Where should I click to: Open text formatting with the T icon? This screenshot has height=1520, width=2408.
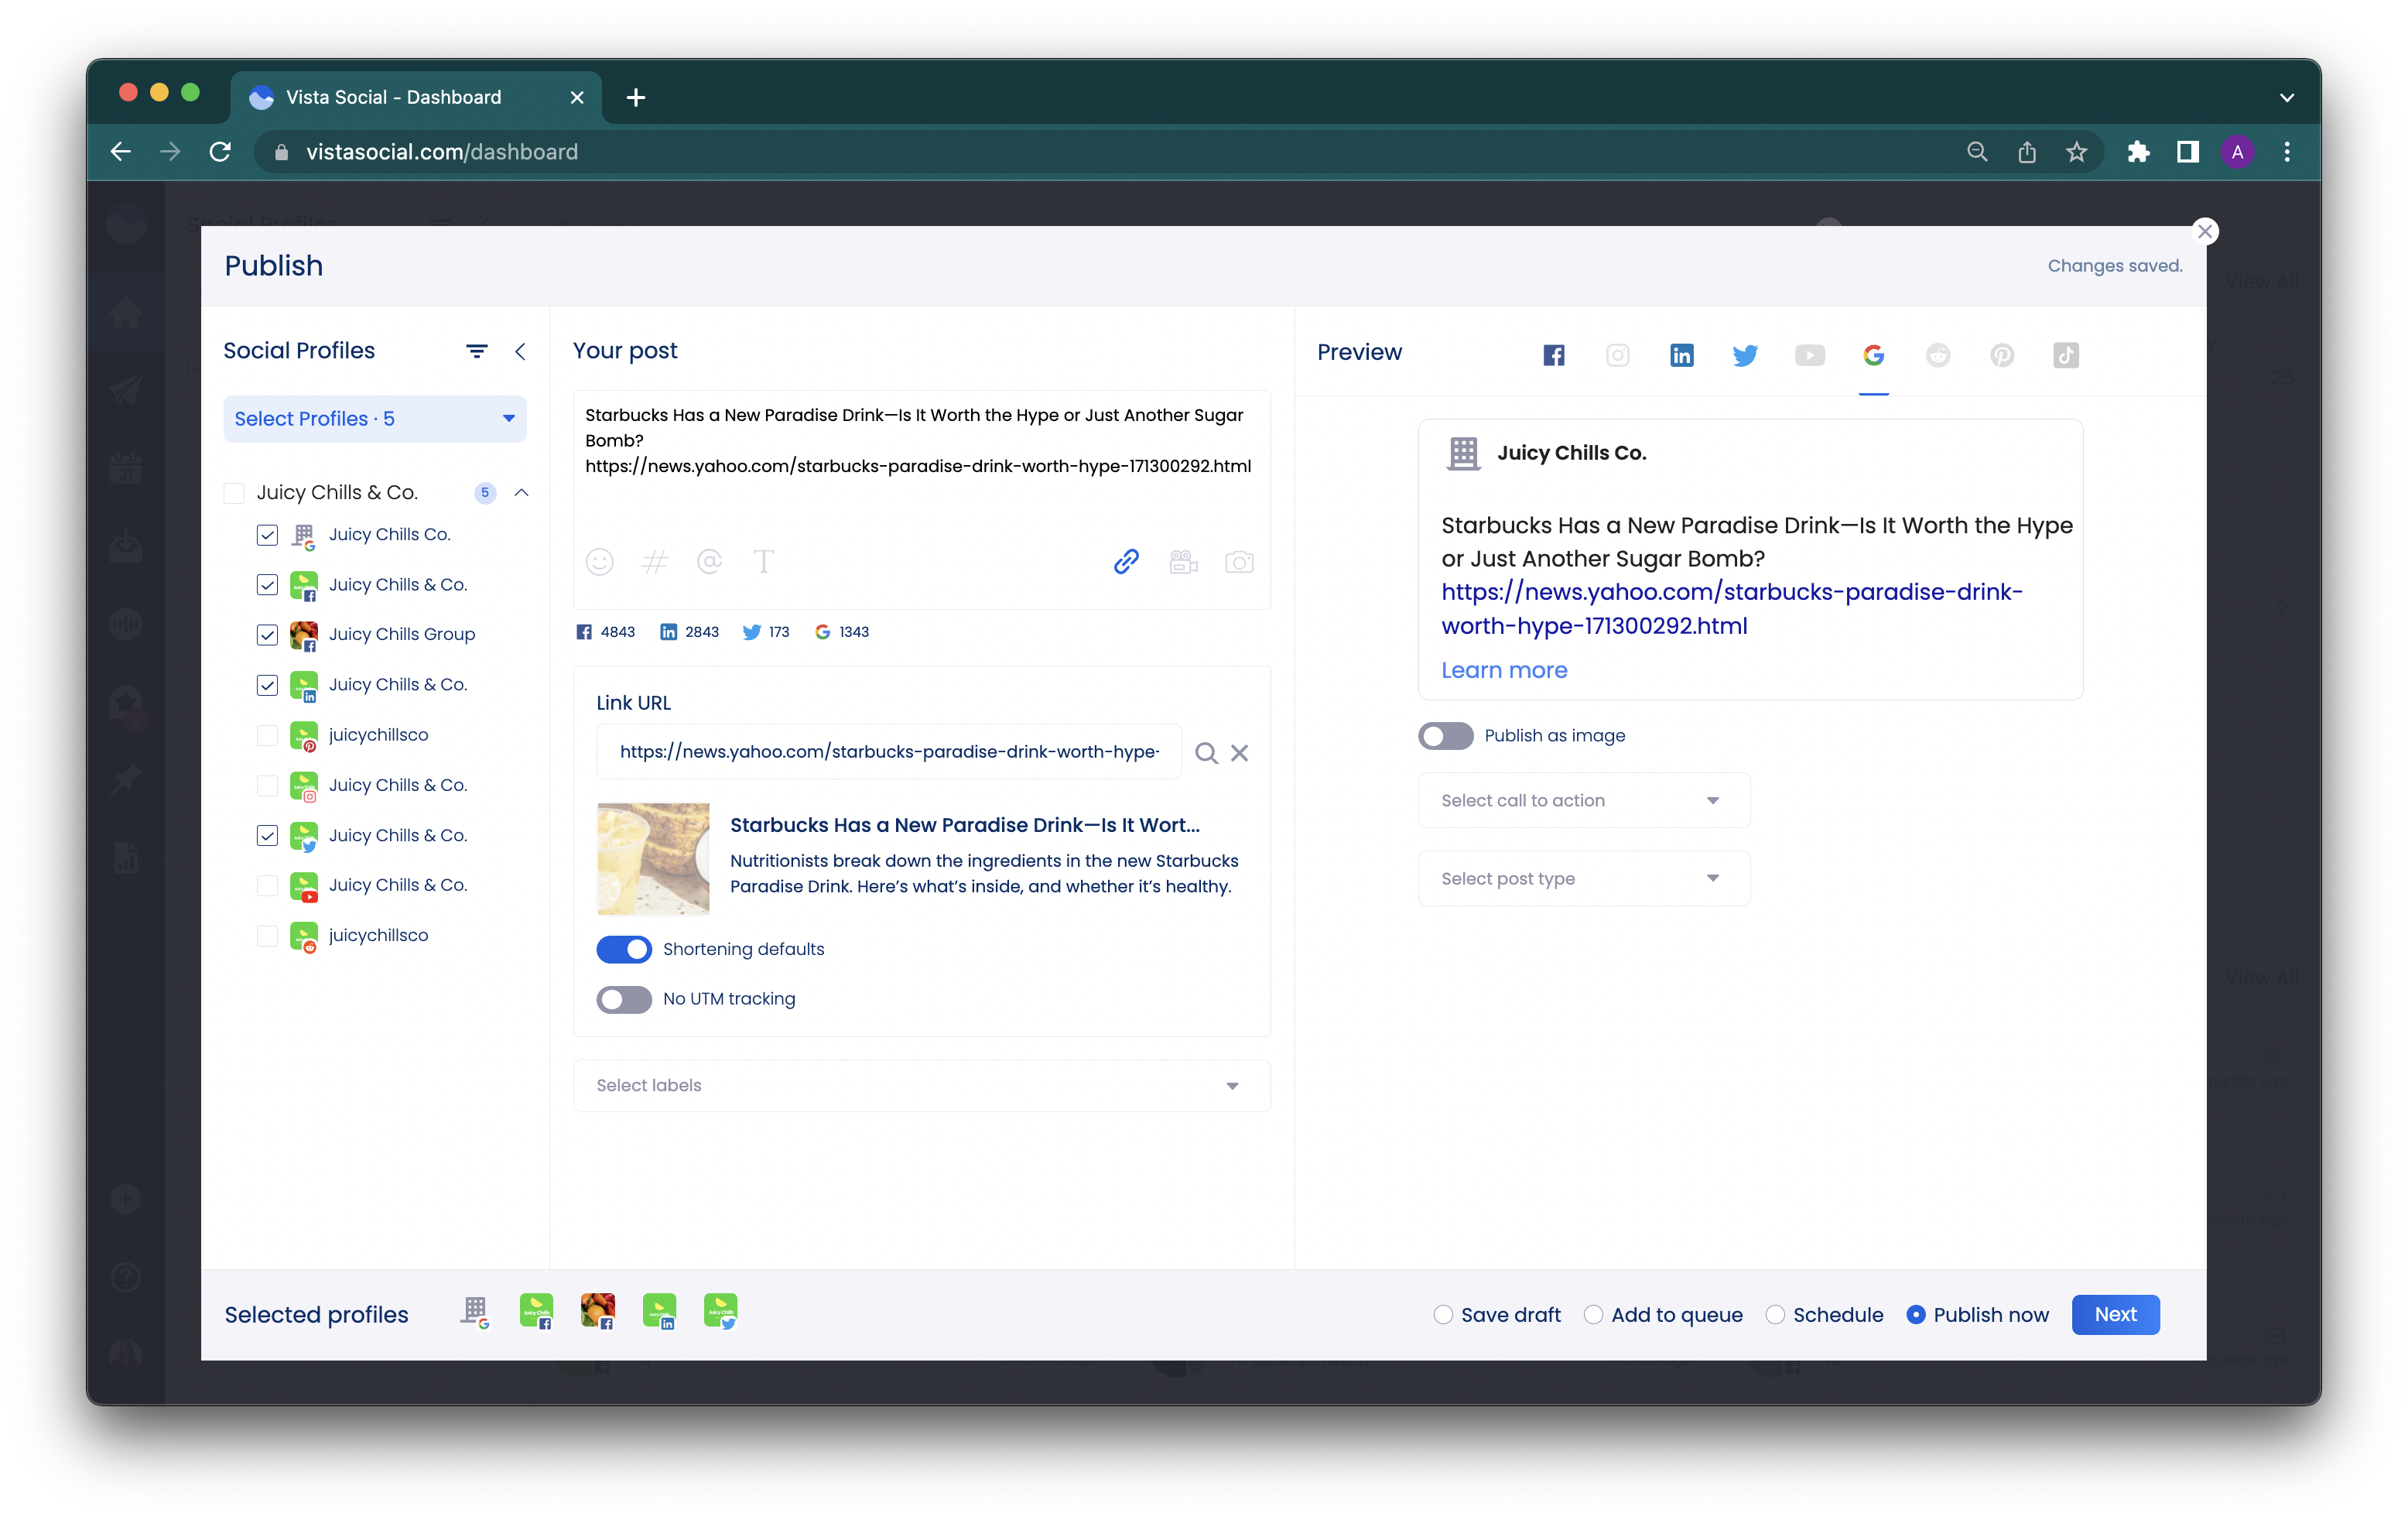(764, 562)
